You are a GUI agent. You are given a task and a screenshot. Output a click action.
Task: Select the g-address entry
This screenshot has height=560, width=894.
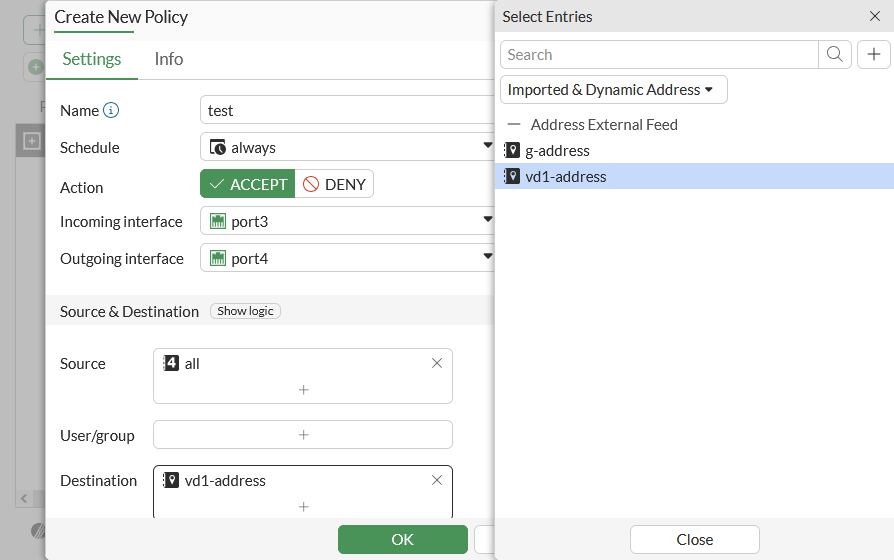tap(557, 151)
